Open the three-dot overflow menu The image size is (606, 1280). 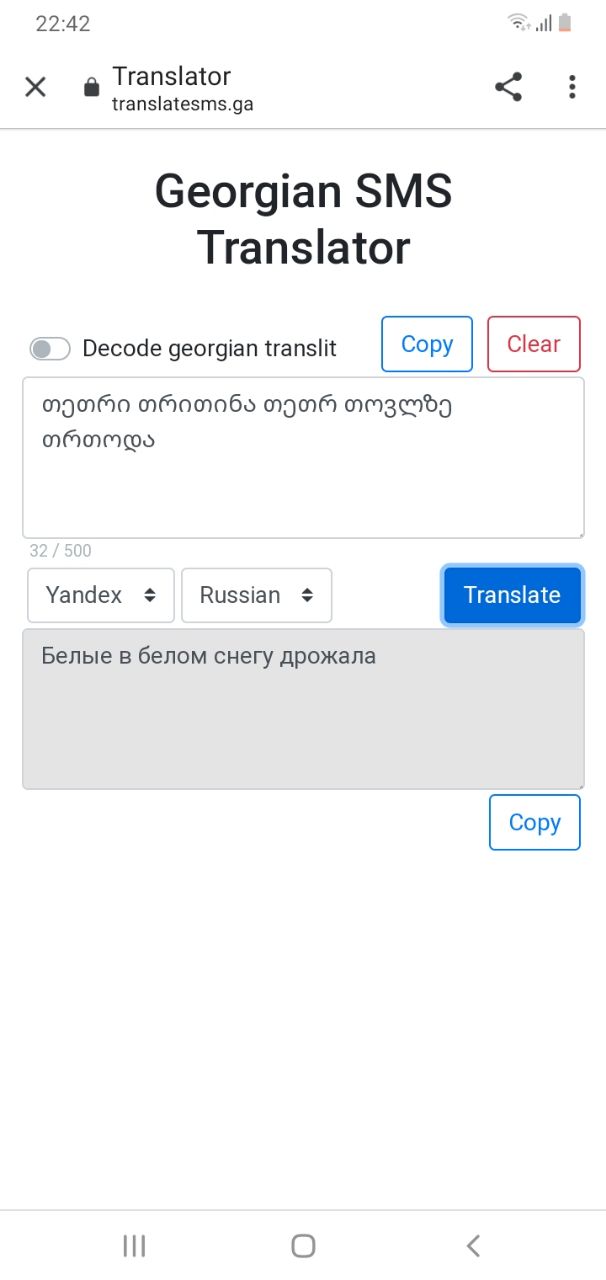click(x=572, y=87)
